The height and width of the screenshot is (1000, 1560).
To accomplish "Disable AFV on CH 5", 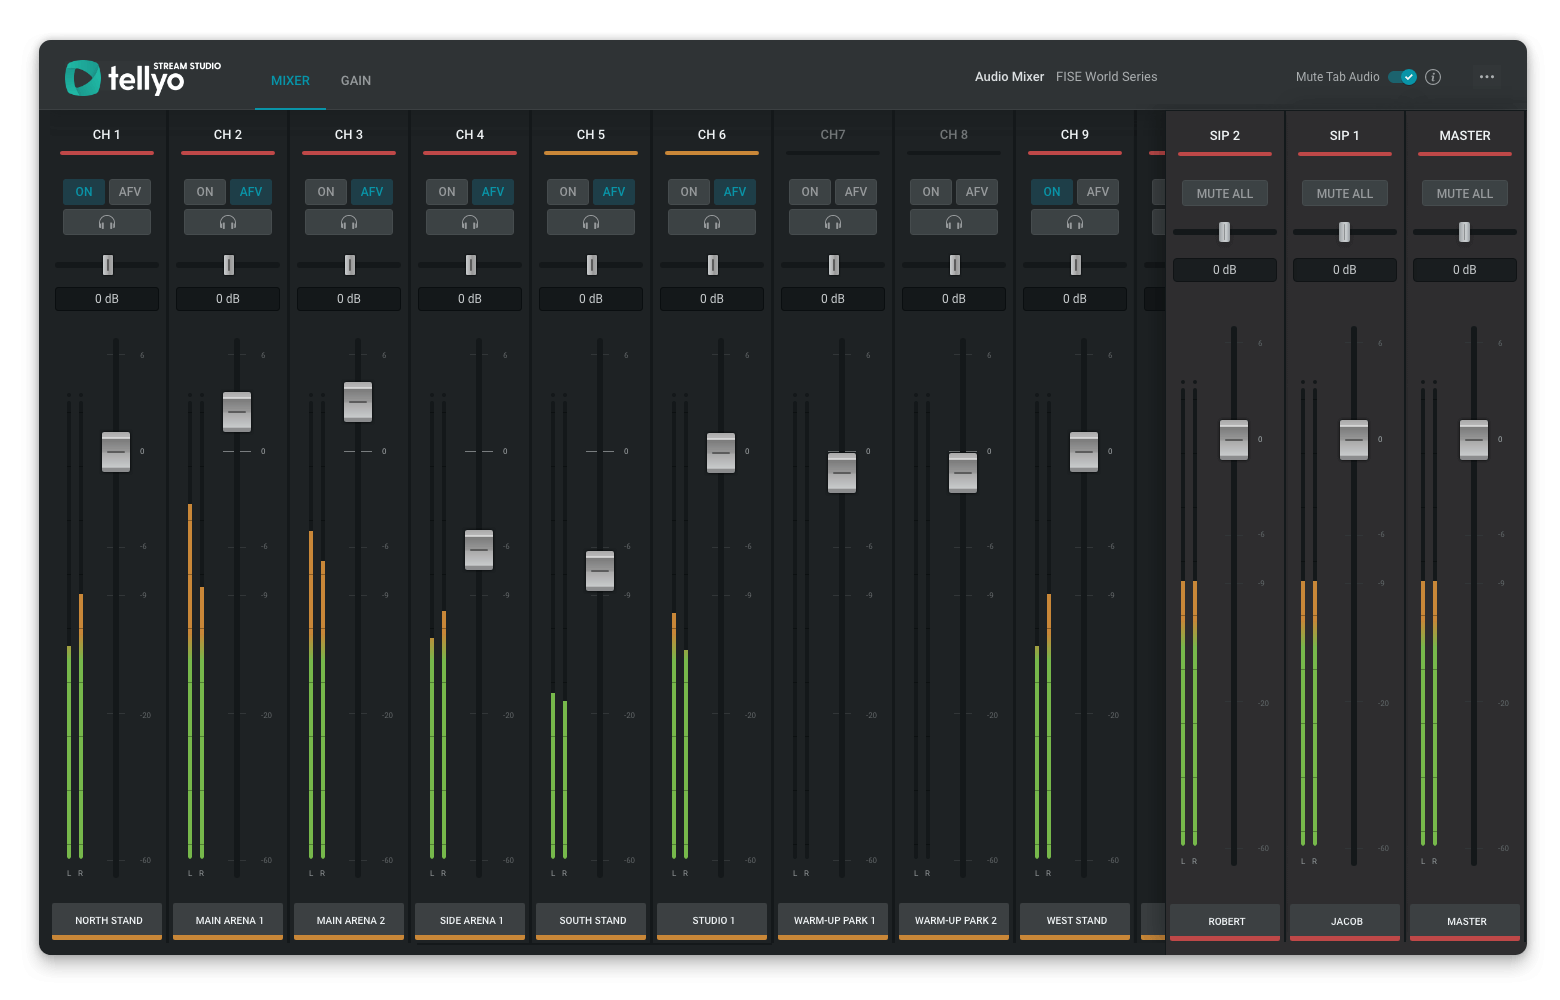I will (x=614, y=192).
